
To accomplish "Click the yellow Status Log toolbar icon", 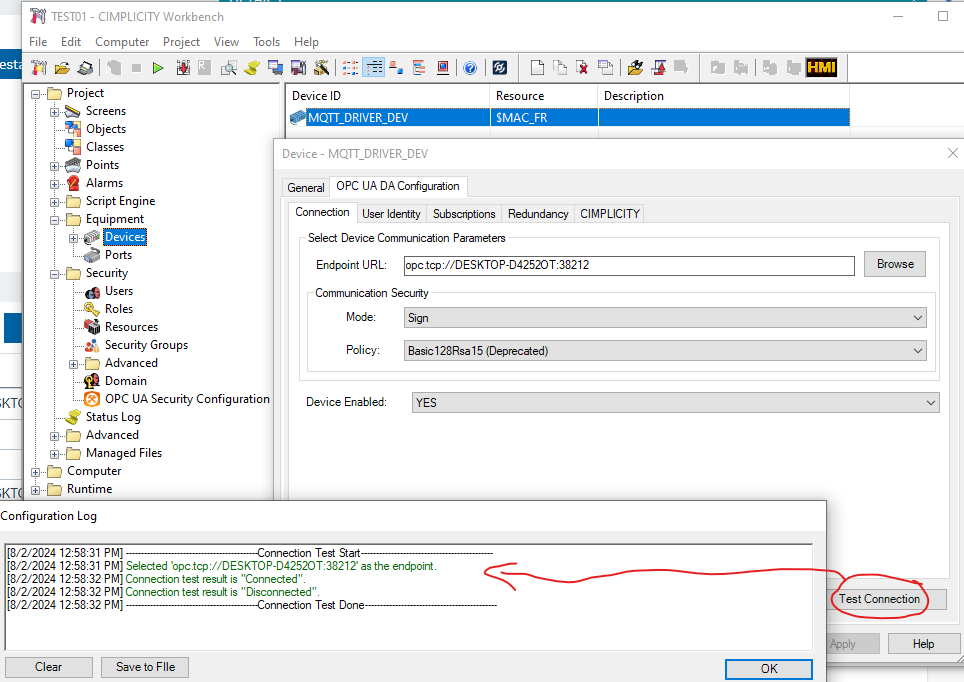I will (252, 68).
